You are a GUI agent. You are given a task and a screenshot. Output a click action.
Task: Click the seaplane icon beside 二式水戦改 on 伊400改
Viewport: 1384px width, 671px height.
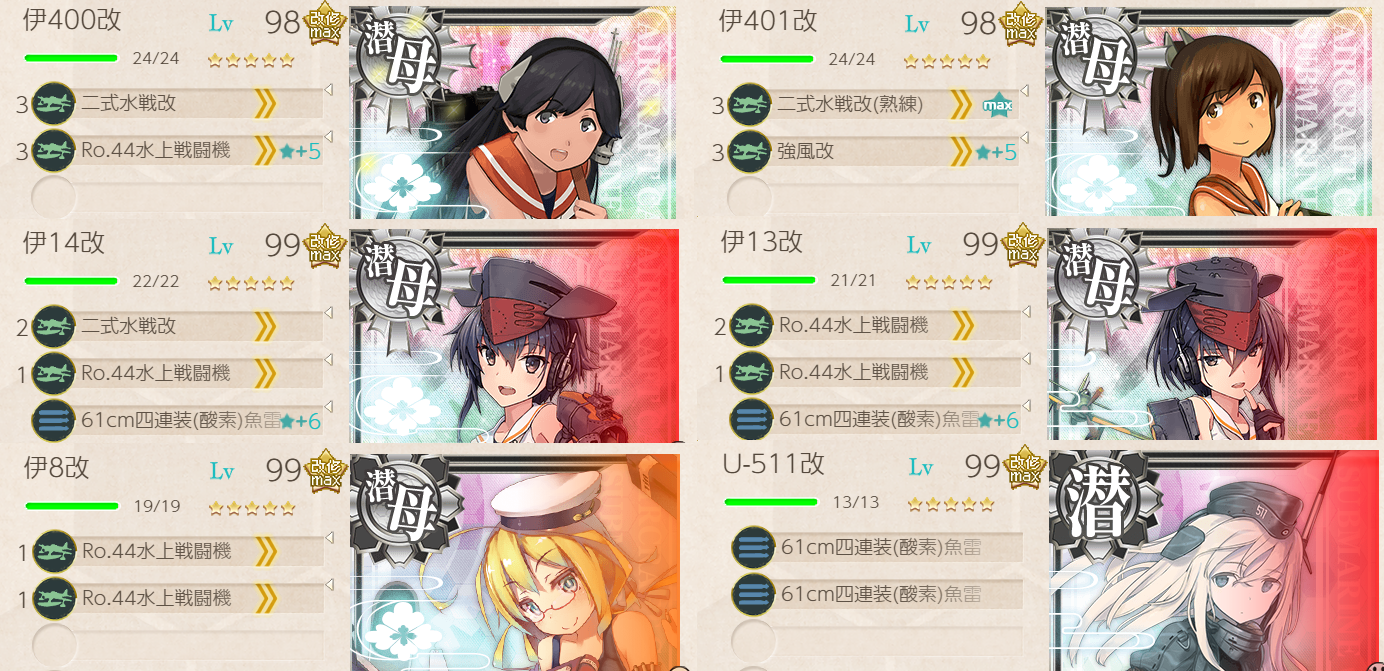pos(54,103)
